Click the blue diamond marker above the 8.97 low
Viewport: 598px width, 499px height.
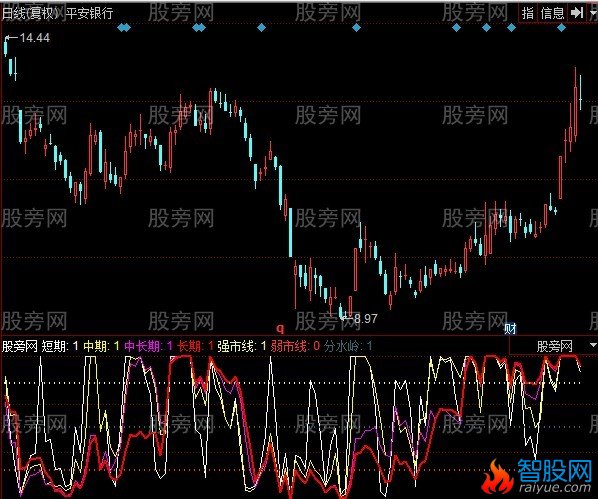pos(356,27)
